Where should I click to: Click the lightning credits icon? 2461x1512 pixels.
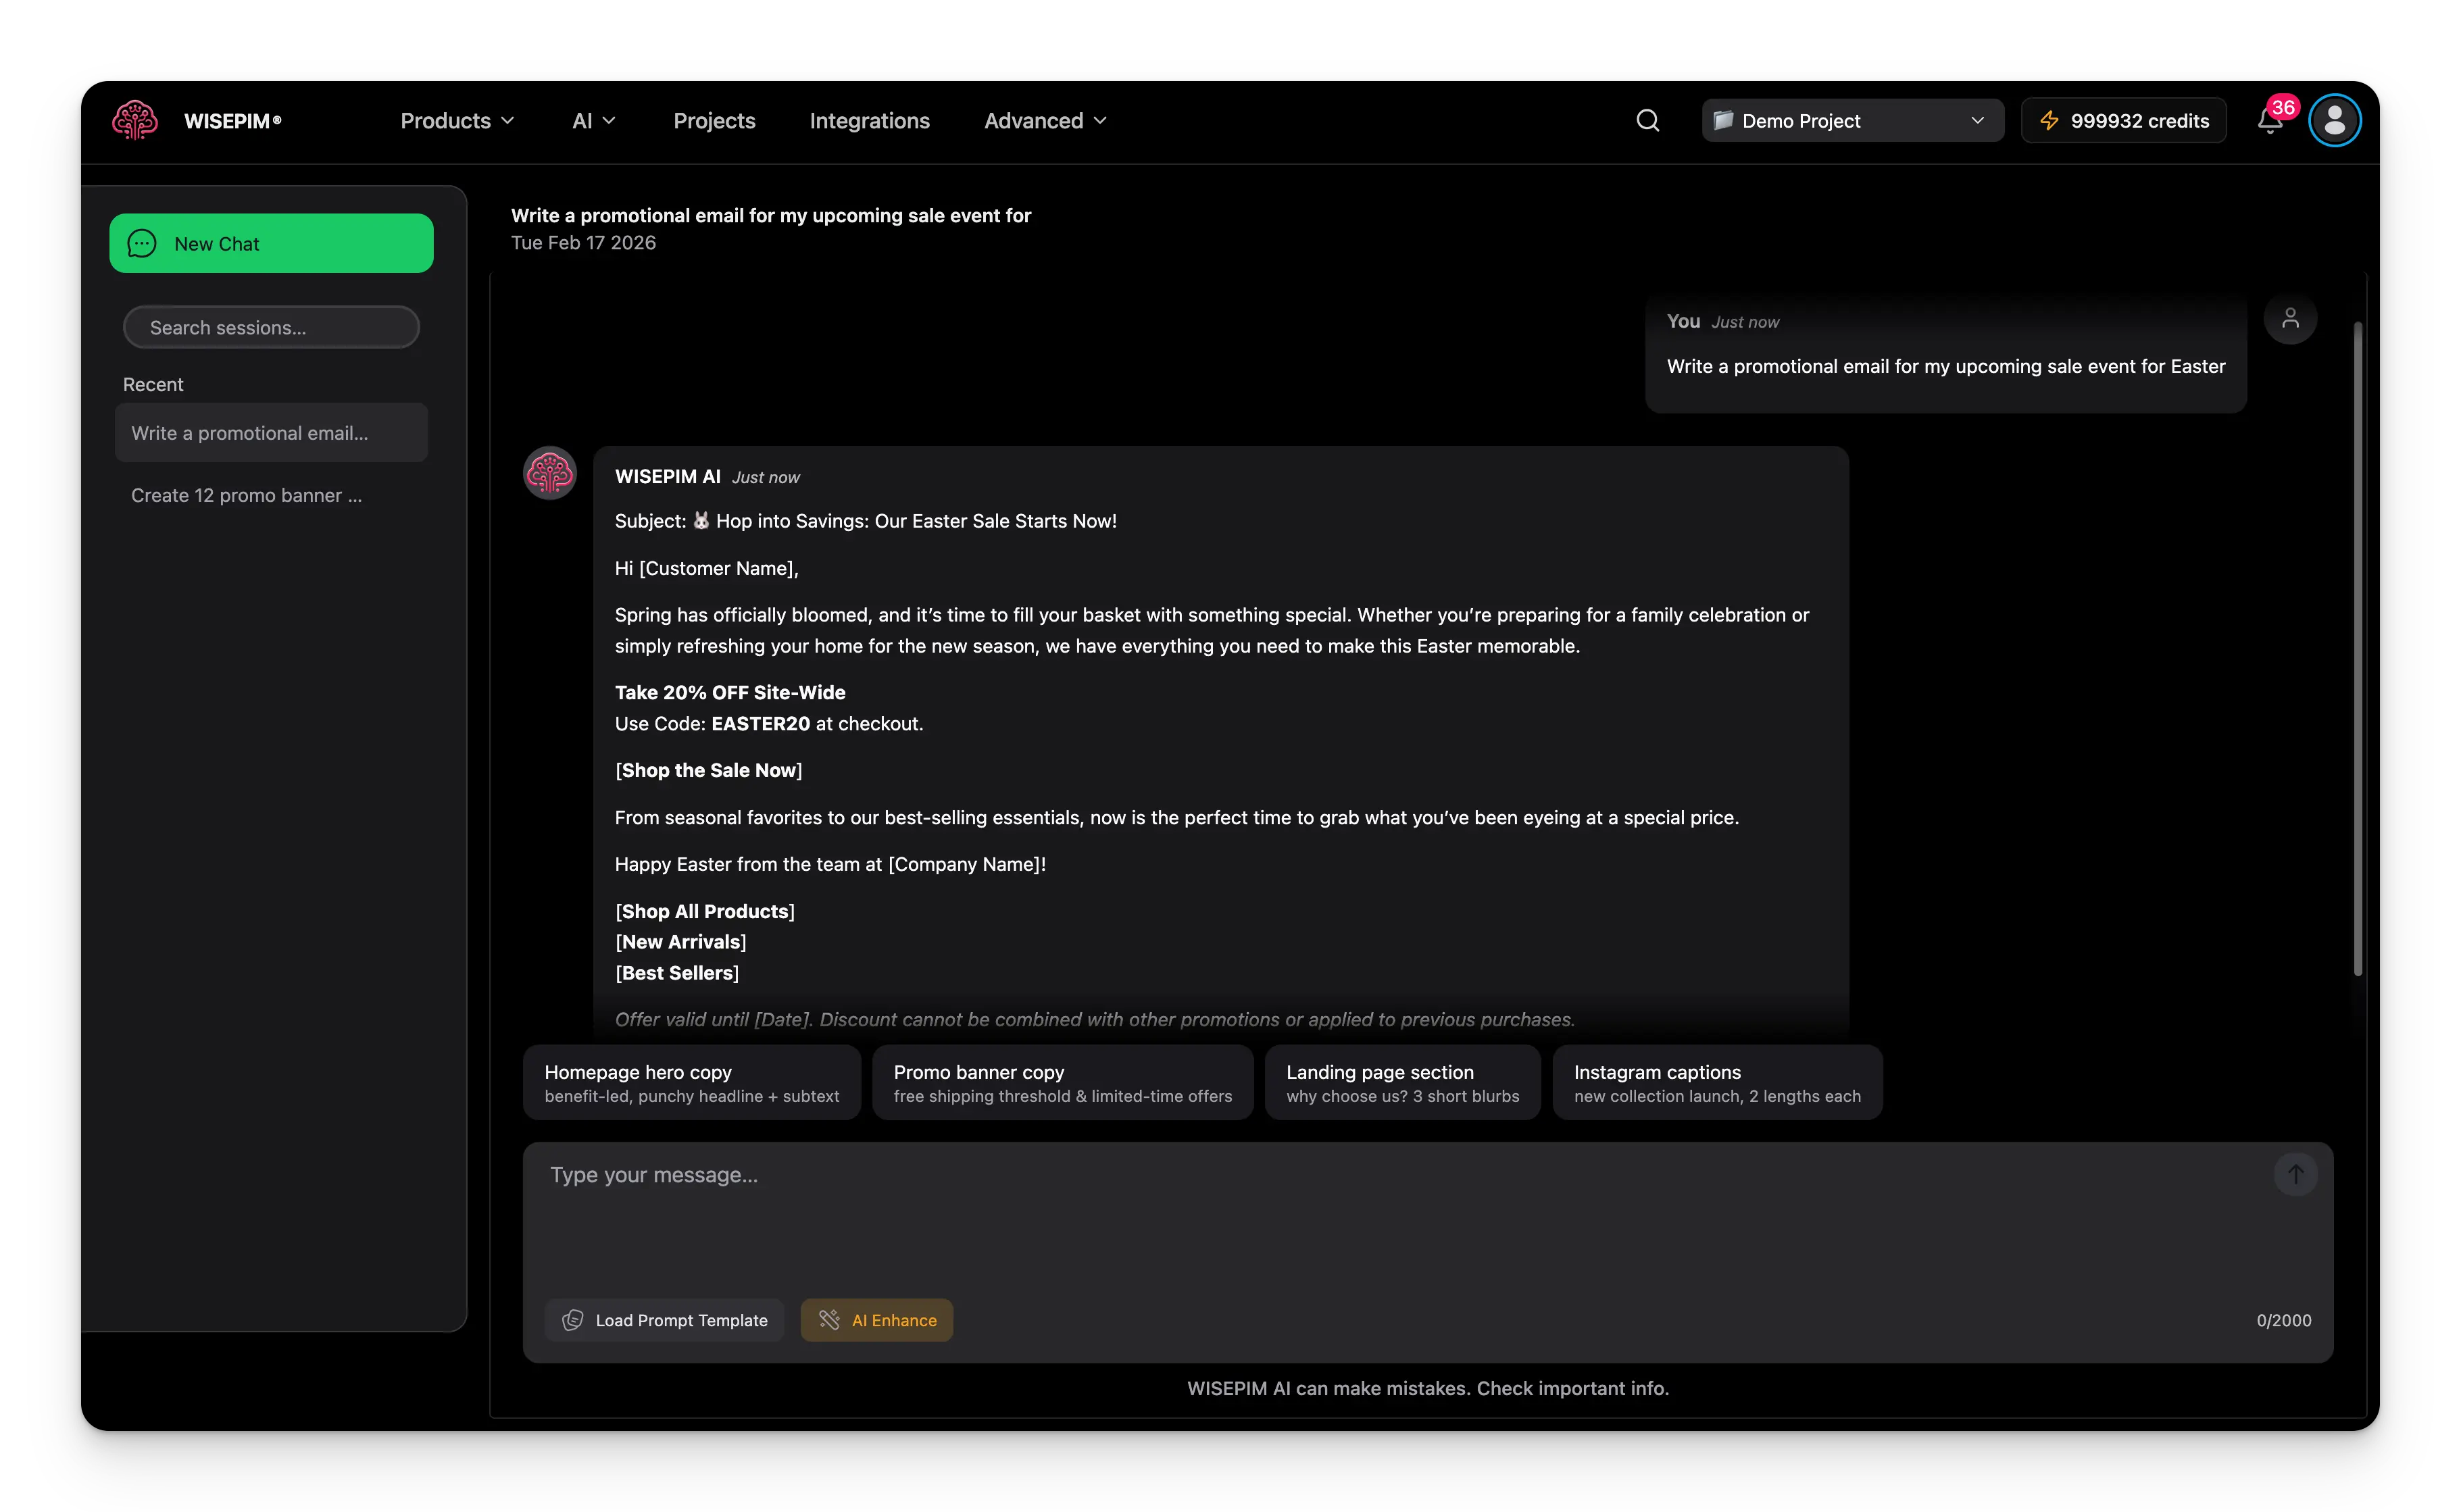coord(2051,120)
